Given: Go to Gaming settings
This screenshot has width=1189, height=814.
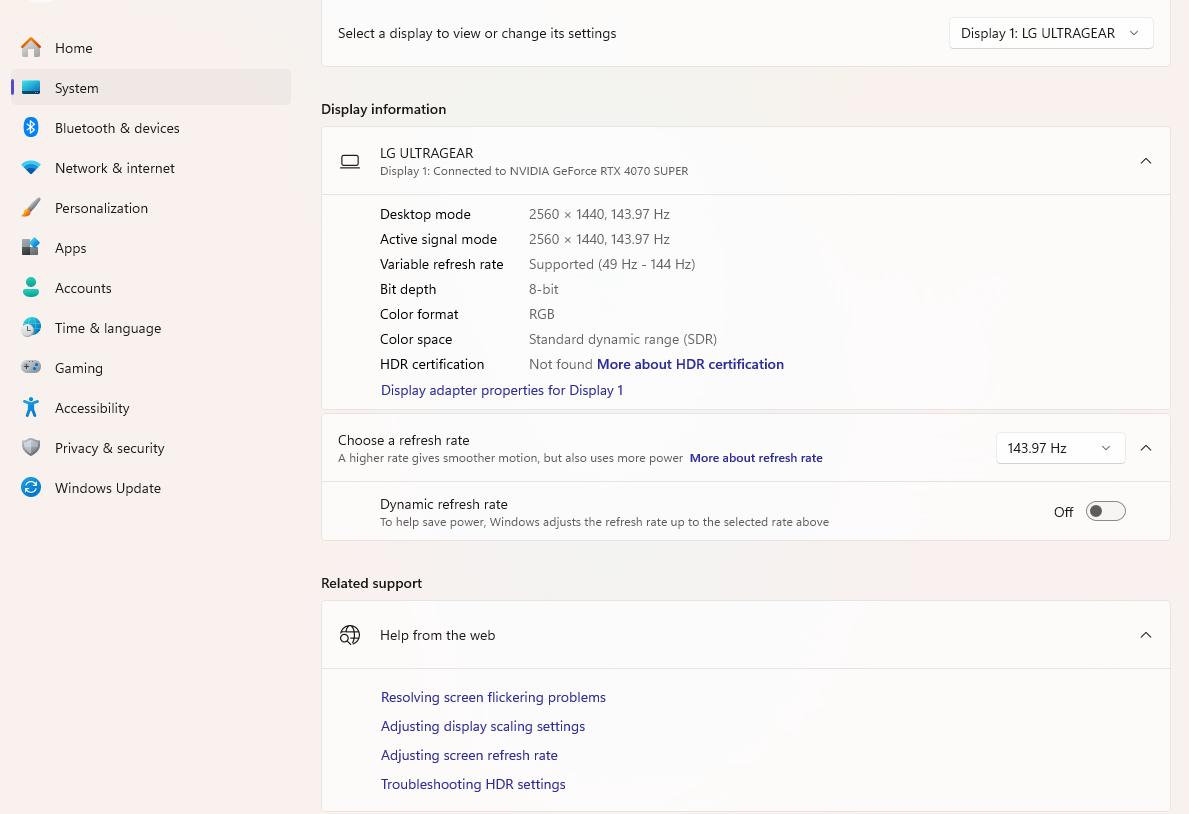Looking at the screenshot, I should tap(151, 368).
